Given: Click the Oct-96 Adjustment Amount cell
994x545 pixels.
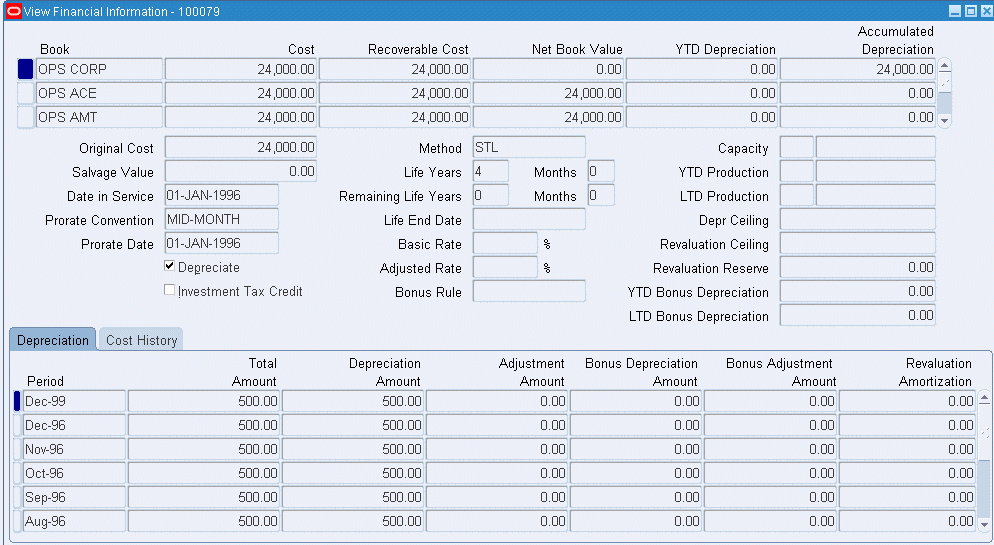Looking at the screenshot, I should point(497,473).
